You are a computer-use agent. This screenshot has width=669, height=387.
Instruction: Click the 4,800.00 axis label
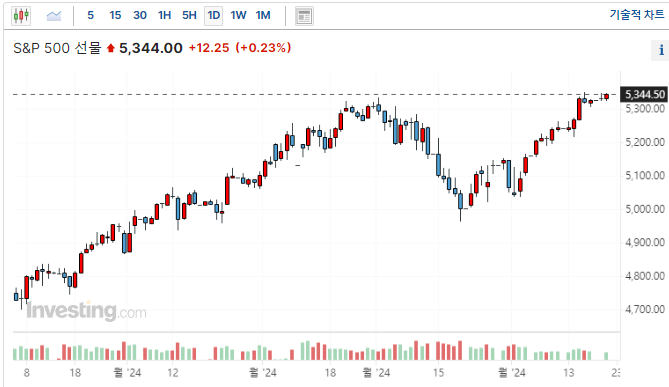[645, 276]
